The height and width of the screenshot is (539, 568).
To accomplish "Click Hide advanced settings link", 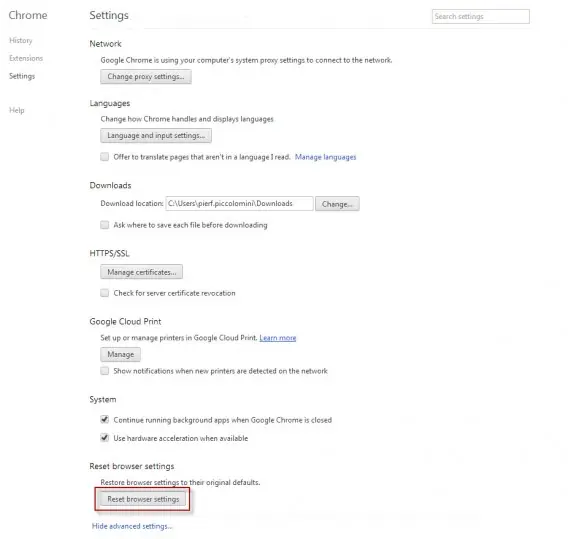I will click(x=132, y=526).
